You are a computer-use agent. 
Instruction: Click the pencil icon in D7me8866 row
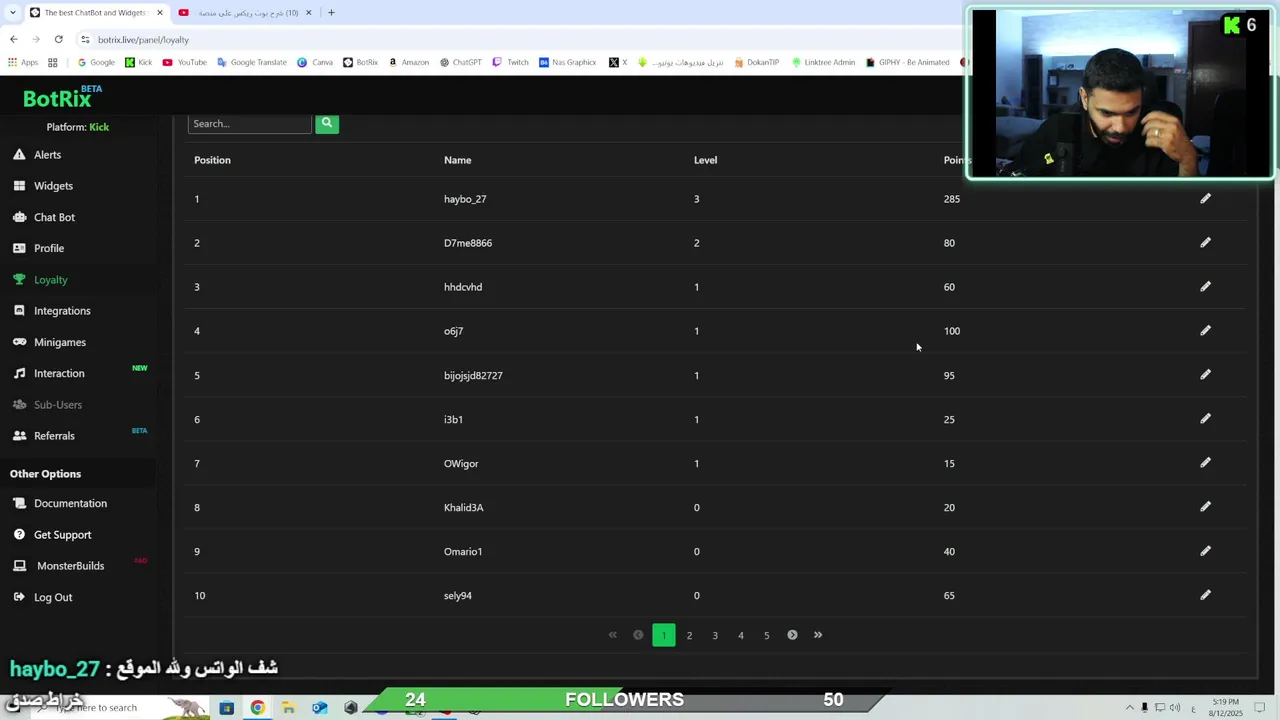[x=1205, y=243]
